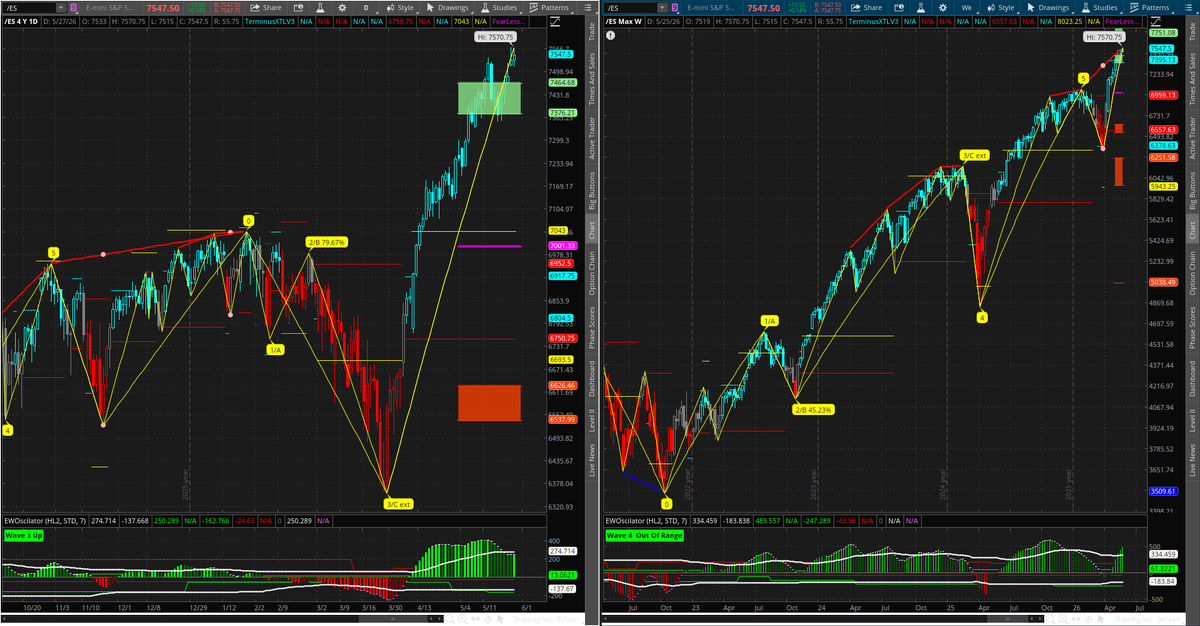This screenshot has width=1200, height=626.
Task: Open the Drawings menu in right chart
Action: coord(1046,8)
